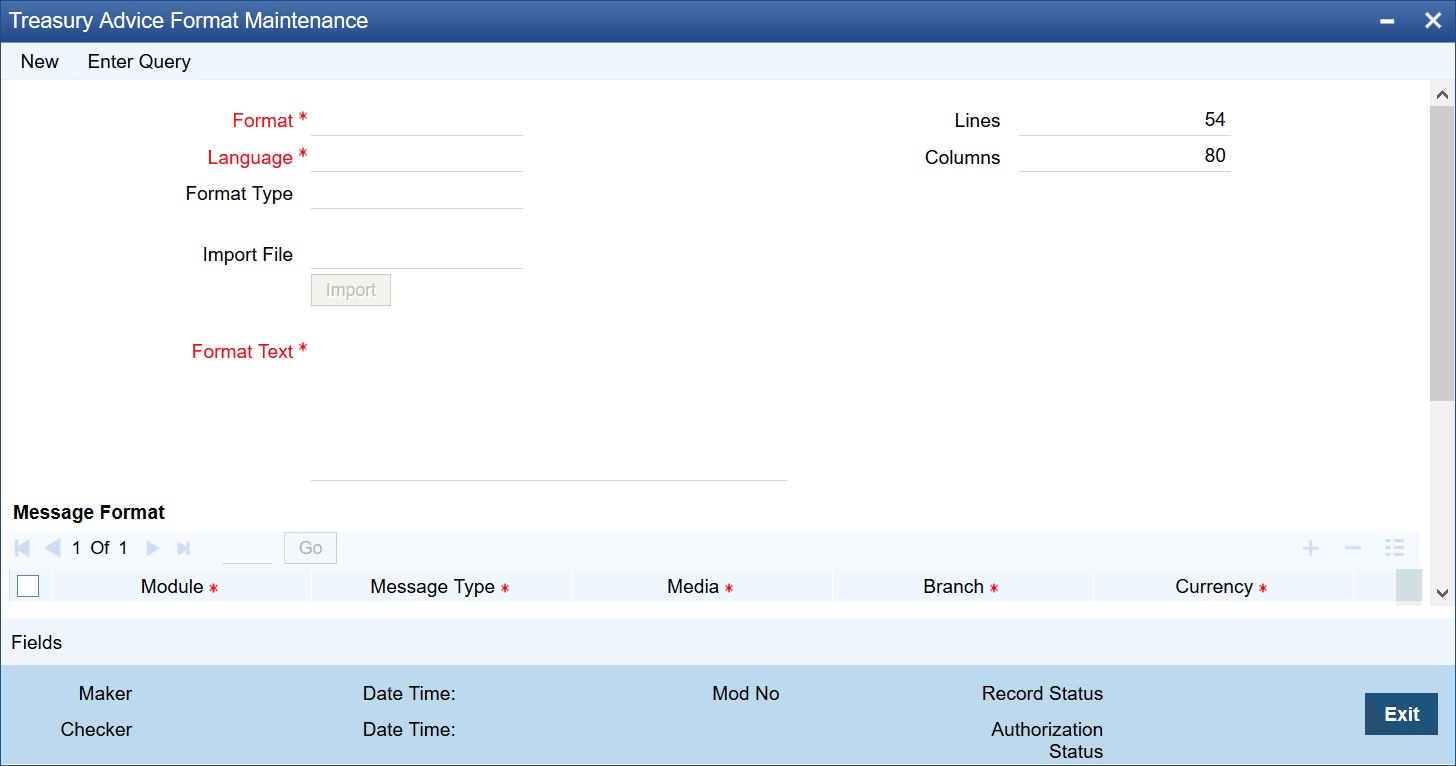Screen dimensions: 1456x766
Task: Click the Message Format section heading
Action: point(89,512)
